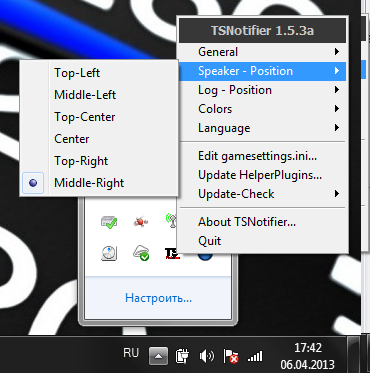Image resolution: width=370 pixels, height=373 pixels.
Task: Click the disc drive tray icon
Action: click(x=109, y=253)
